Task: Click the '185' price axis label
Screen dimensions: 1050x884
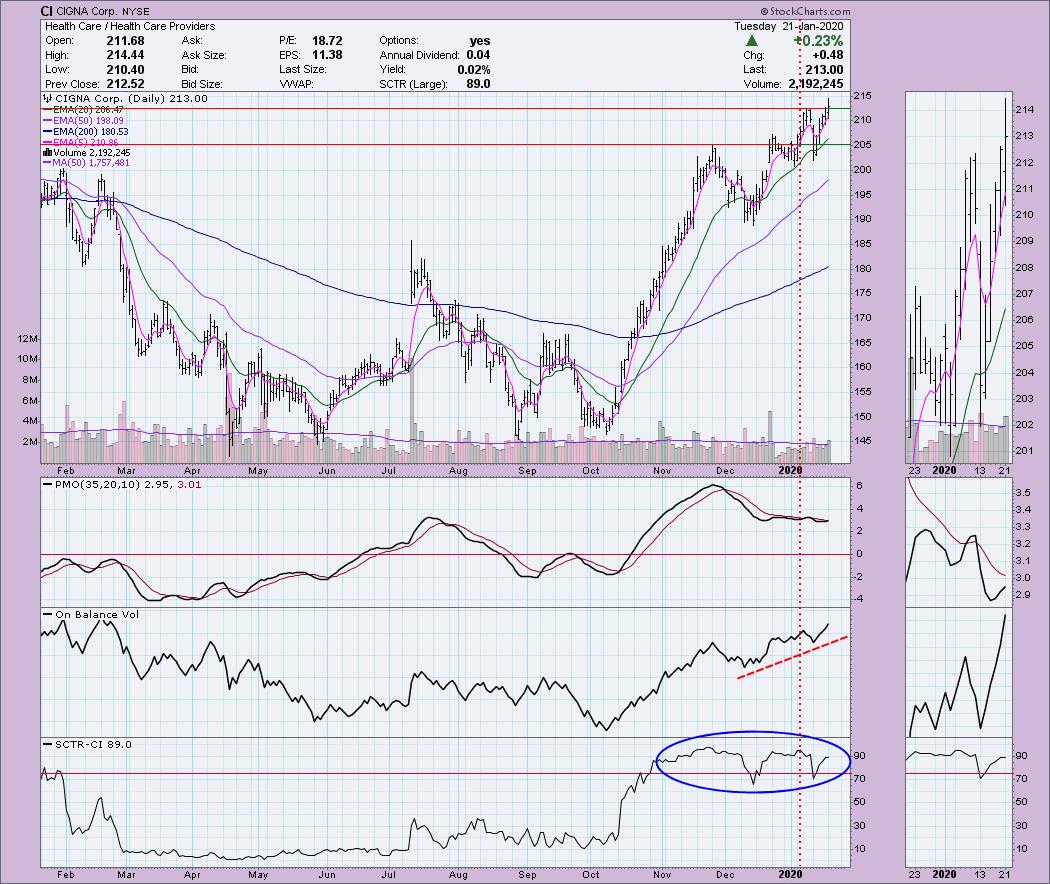Action: coord(862,243)
